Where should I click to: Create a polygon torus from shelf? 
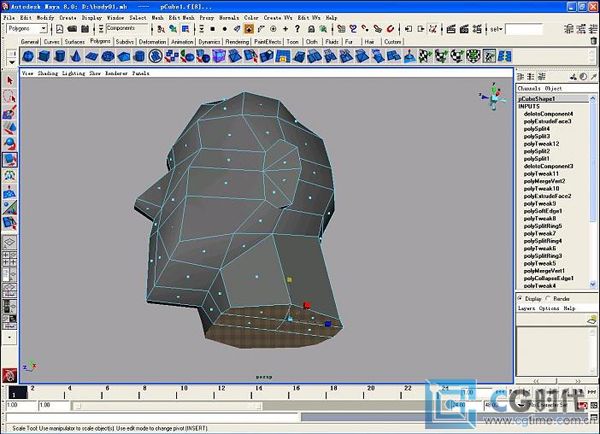coord(108,57)
